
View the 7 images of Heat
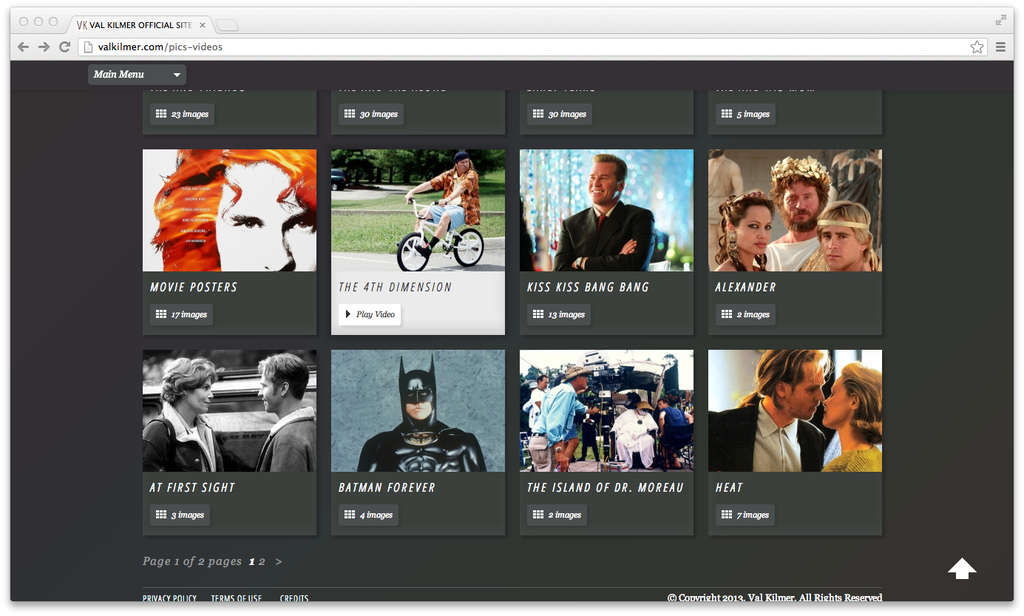pyautogui.click(x=745, y=515)
